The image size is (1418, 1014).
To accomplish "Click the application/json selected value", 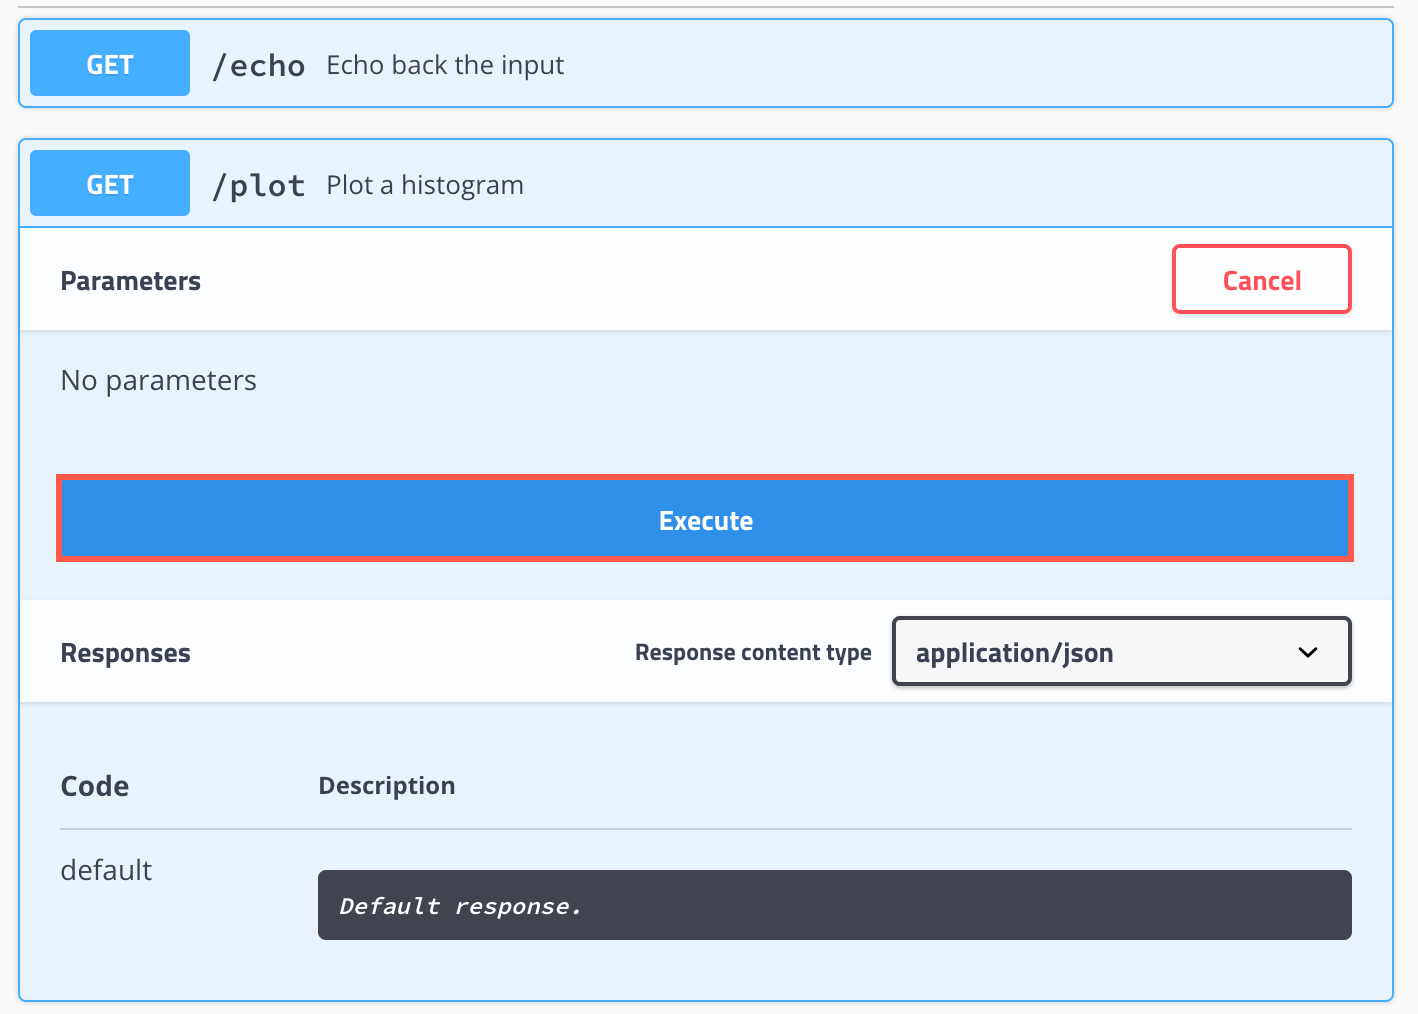I will pyautogui.click(x=1015, y=652).
